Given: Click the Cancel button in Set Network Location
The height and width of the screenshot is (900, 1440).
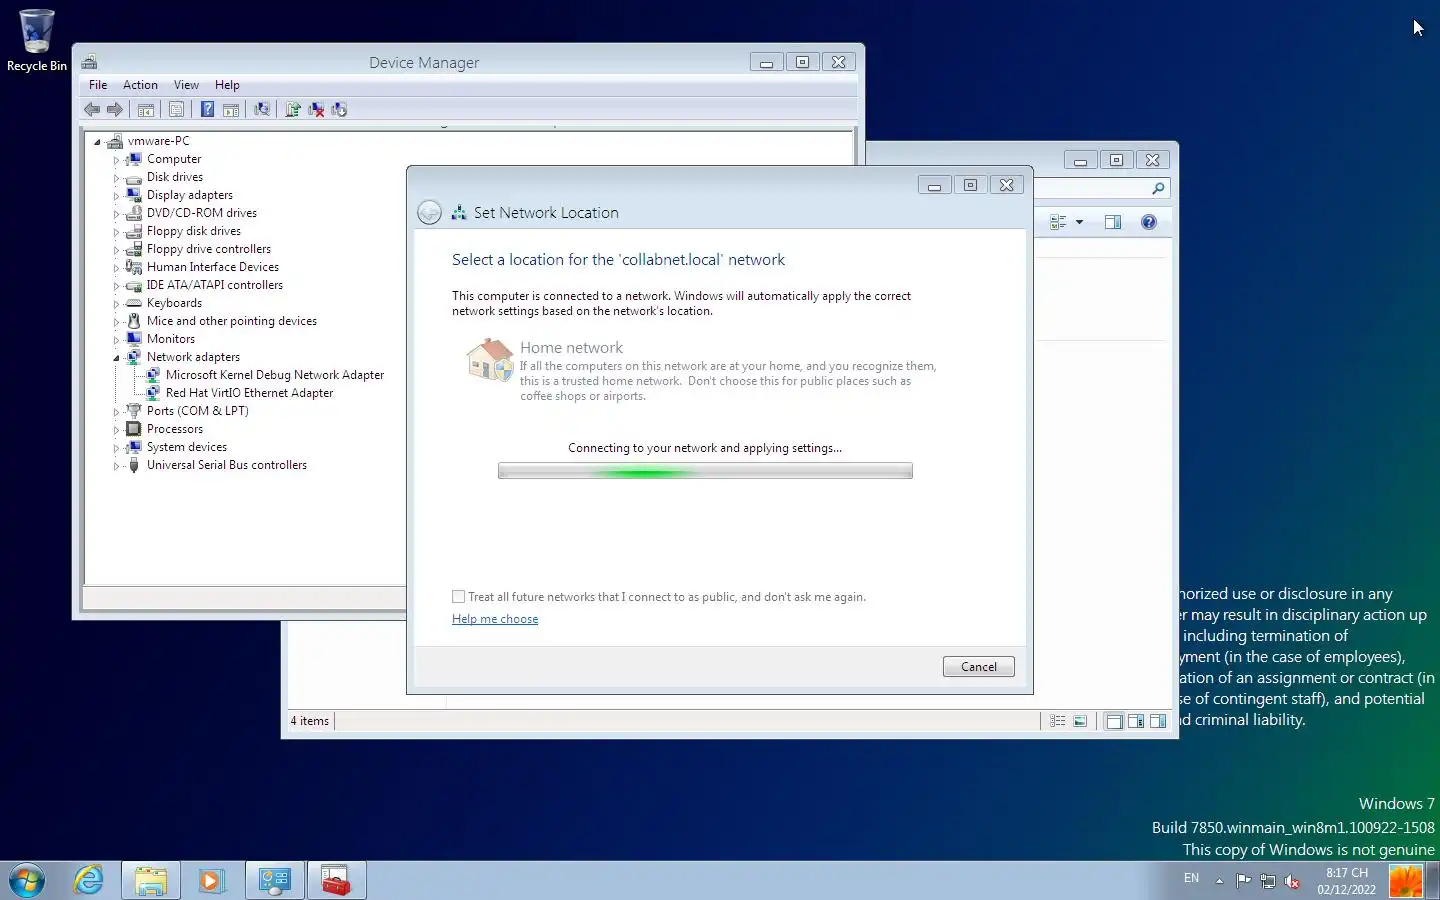Looking at the screenshot, I should (979, 667).
